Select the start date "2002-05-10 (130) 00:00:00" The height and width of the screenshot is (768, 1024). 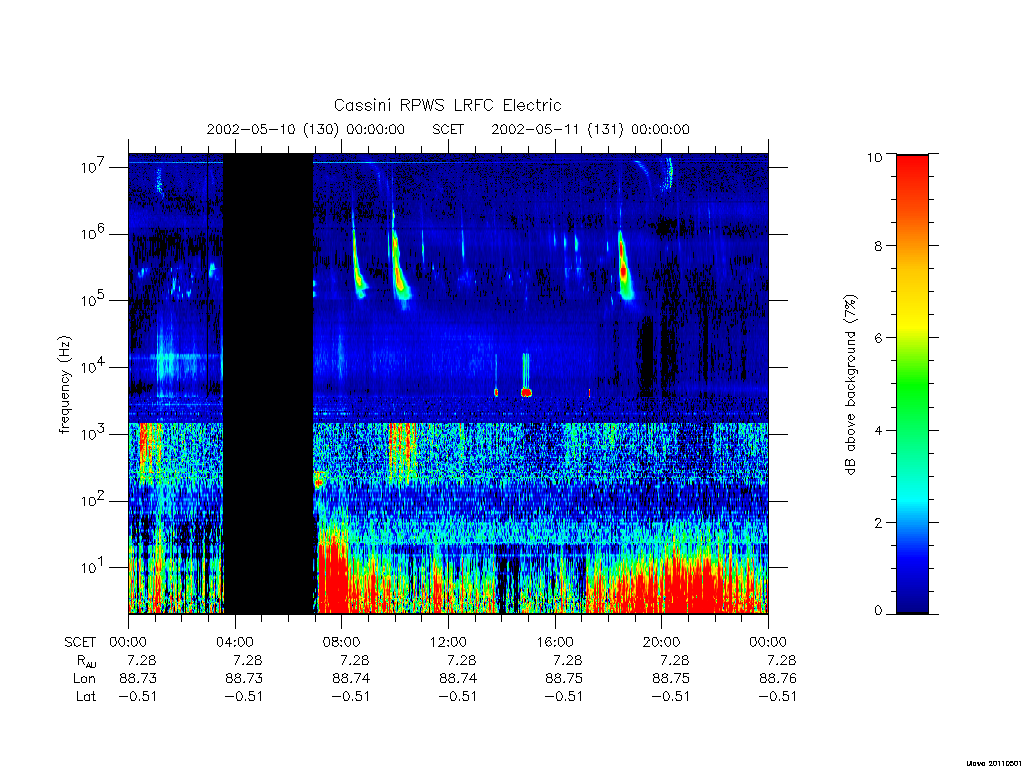pos(306,129)
